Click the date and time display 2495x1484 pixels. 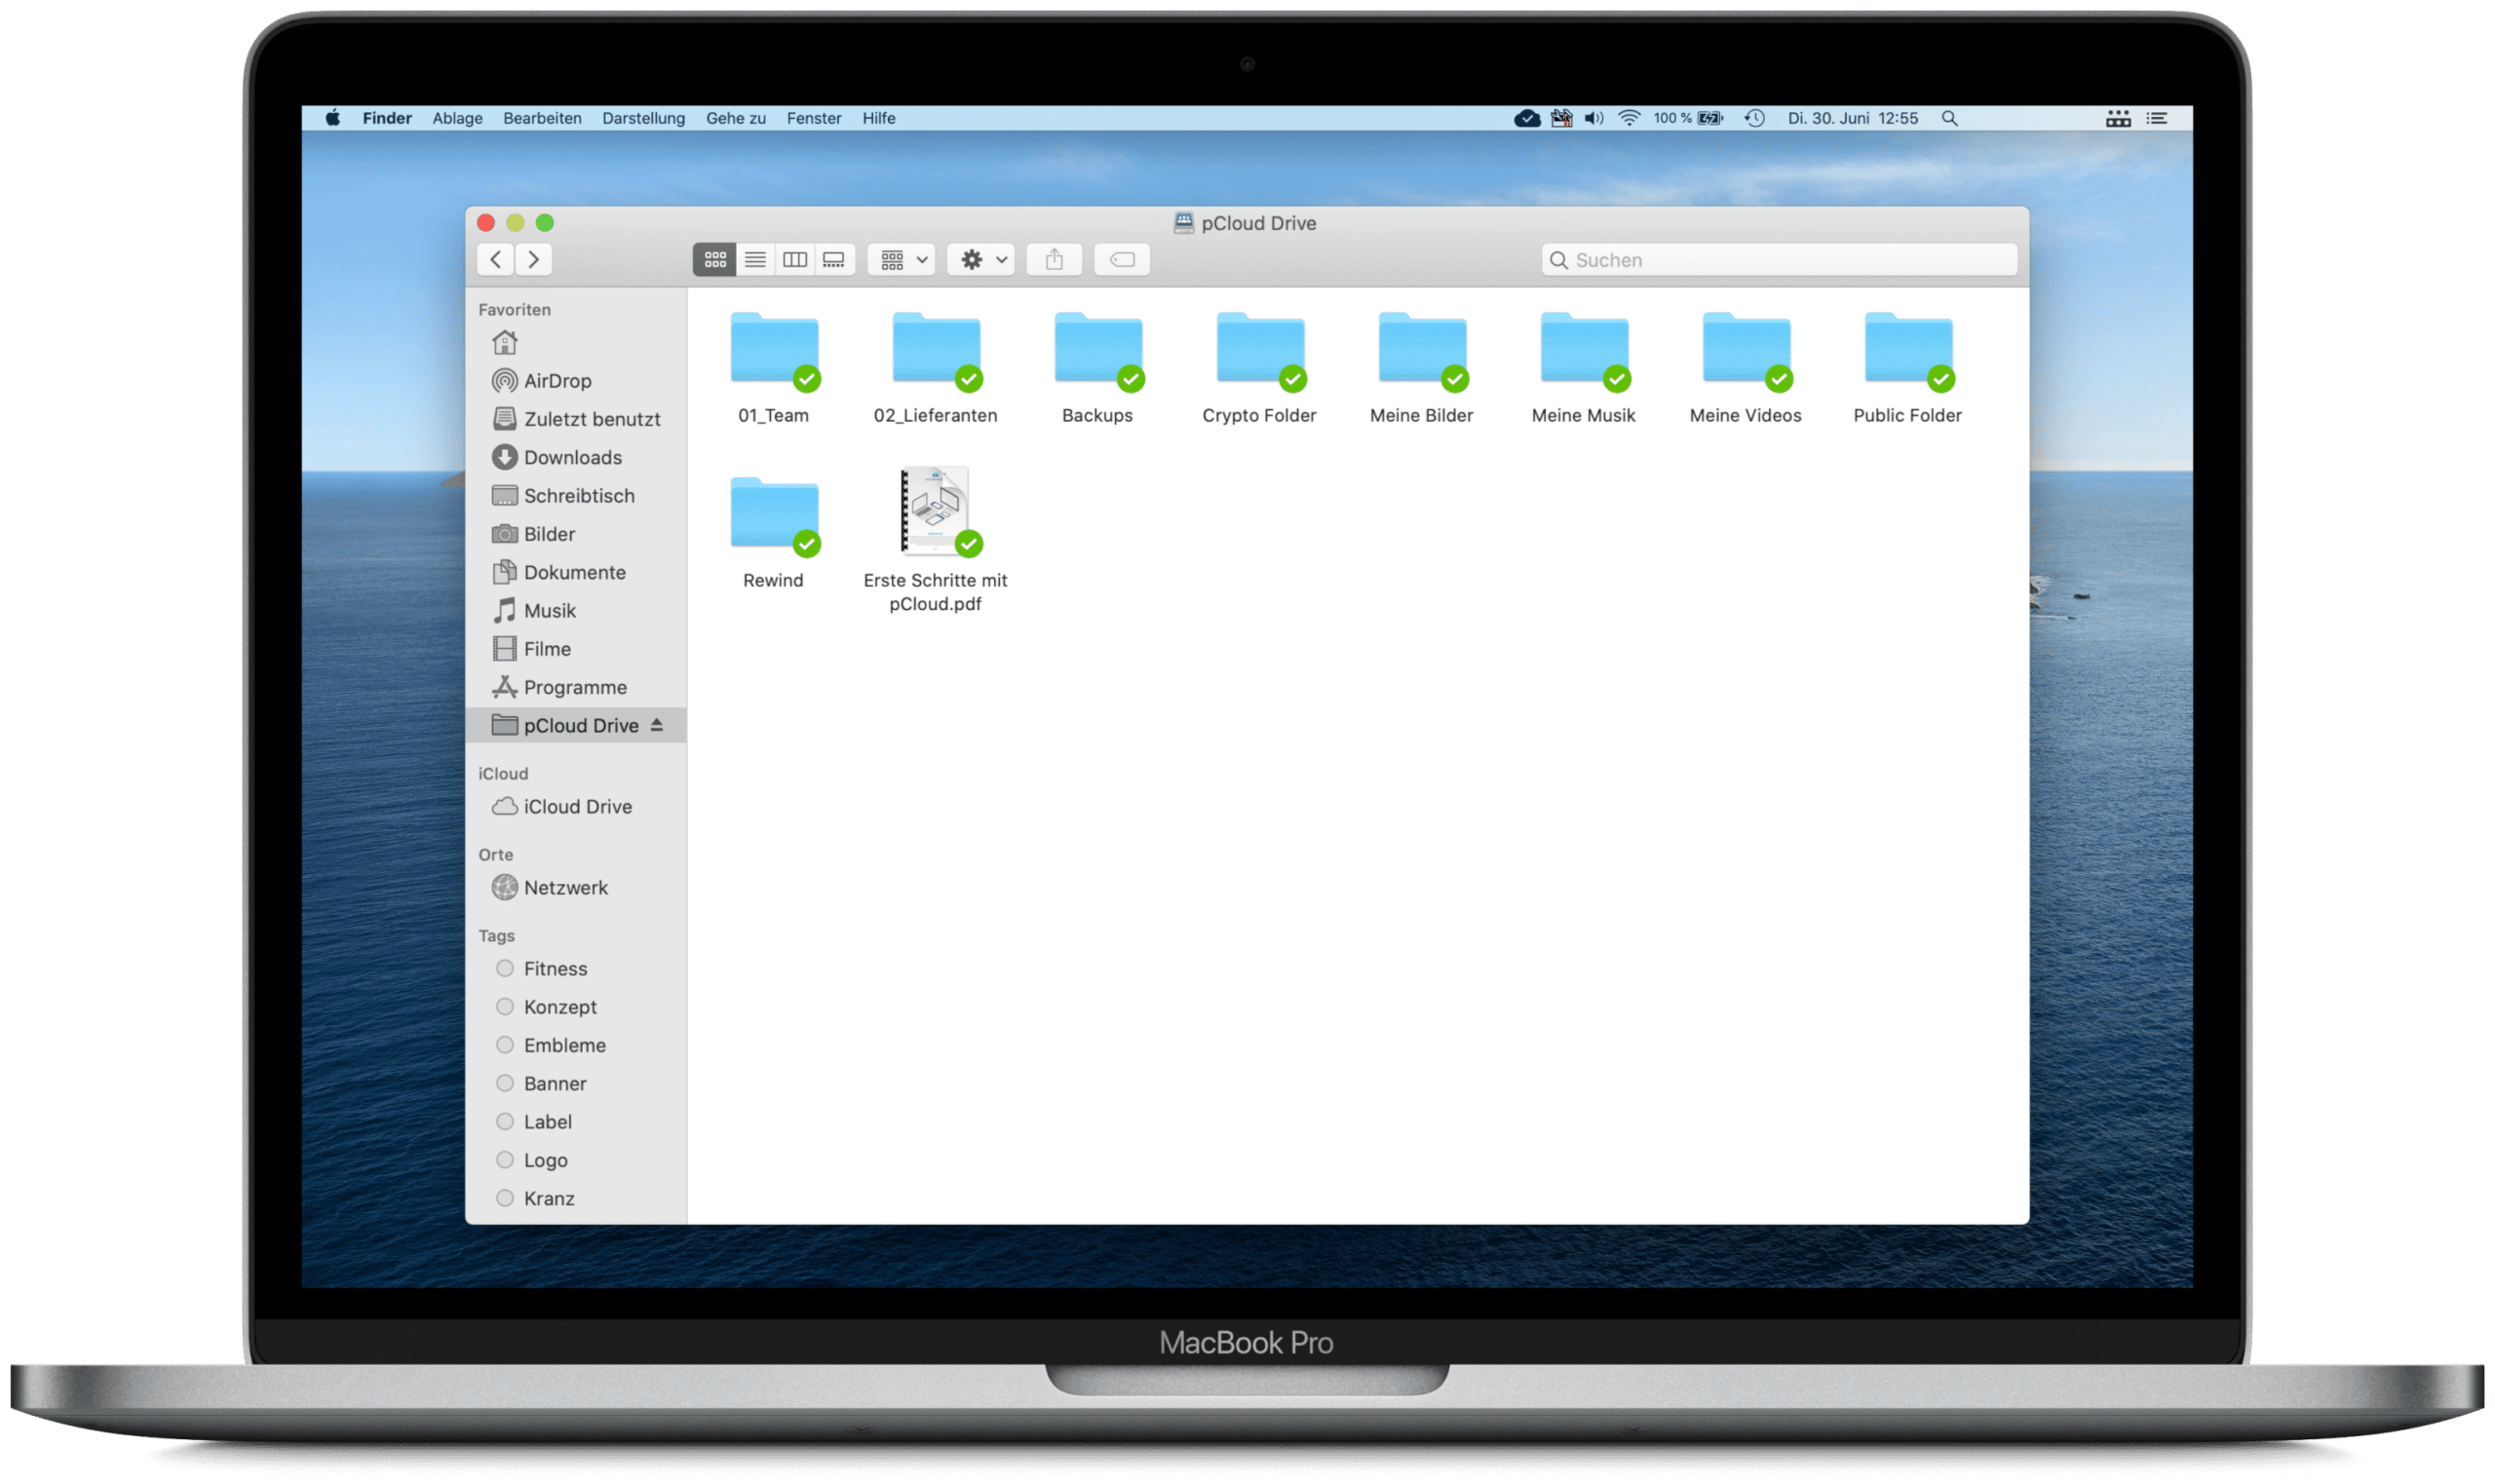tap(1853, 118)
